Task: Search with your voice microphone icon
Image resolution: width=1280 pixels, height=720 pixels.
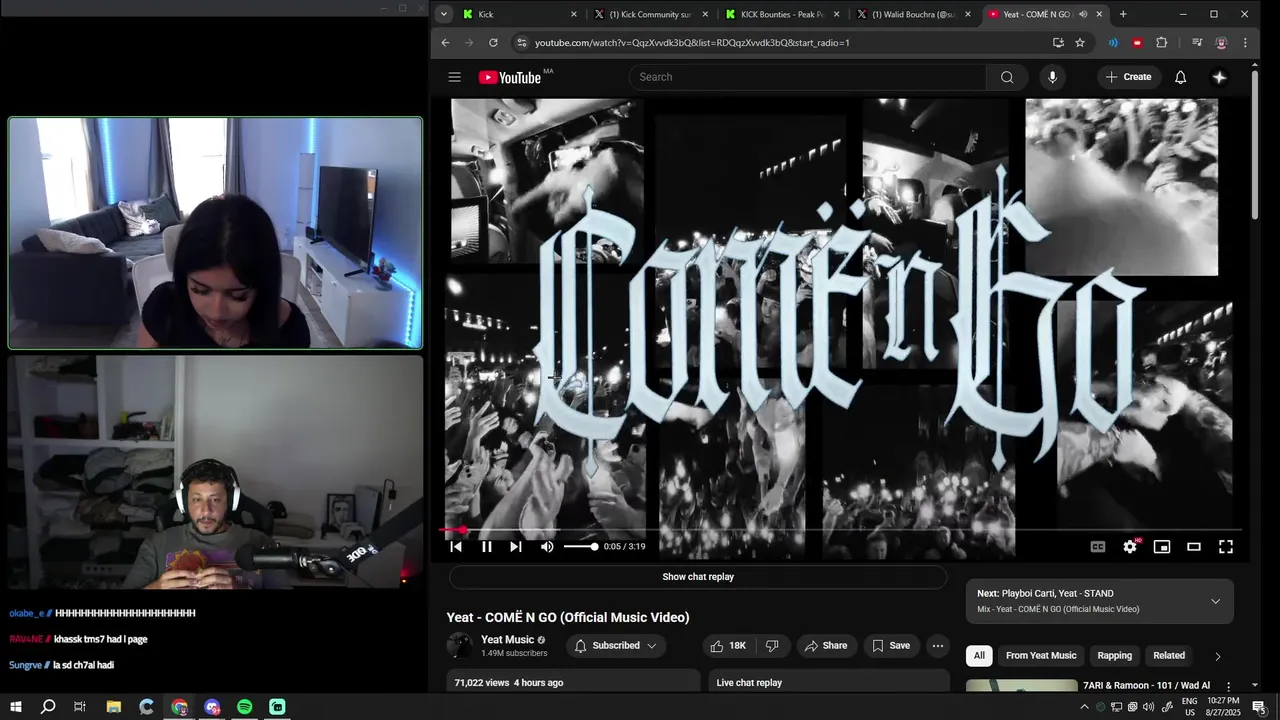Action: tap(1052, 77)
